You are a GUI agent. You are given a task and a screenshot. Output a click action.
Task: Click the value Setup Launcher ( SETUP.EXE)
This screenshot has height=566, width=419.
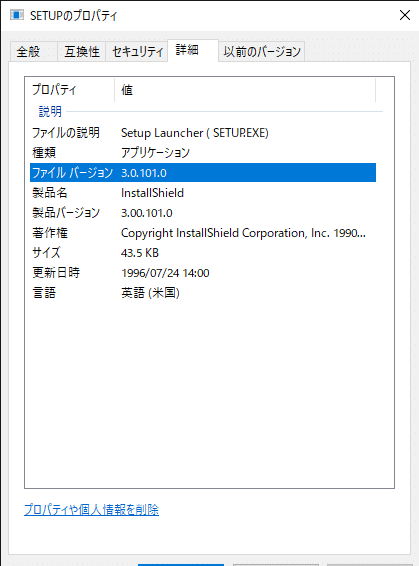click(195, 133)
